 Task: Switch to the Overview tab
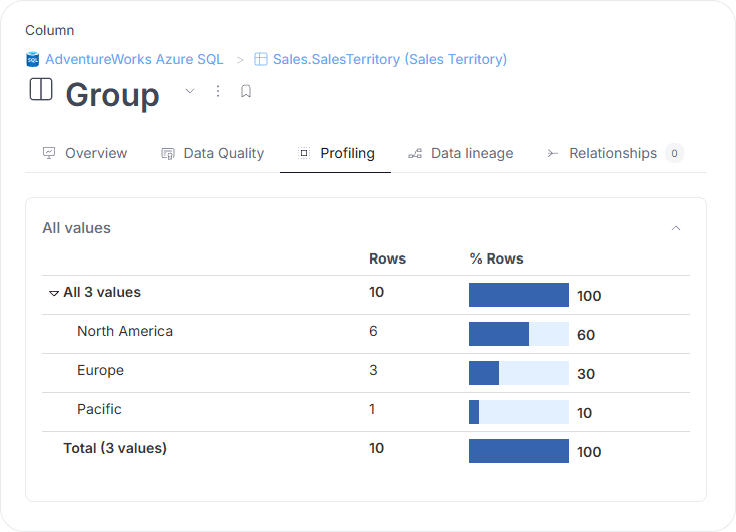point(96,153)
